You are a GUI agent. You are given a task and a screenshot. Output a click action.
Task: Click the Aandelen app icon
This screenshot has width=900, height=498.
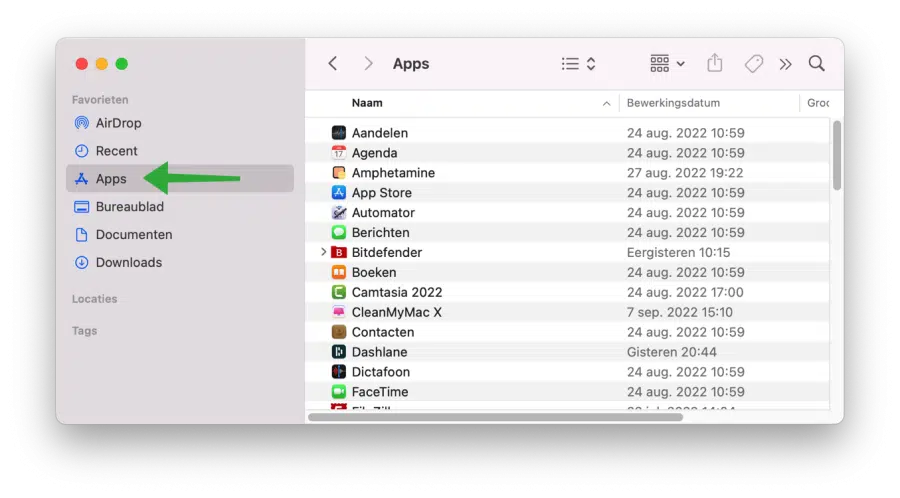(x=339, y=133)
